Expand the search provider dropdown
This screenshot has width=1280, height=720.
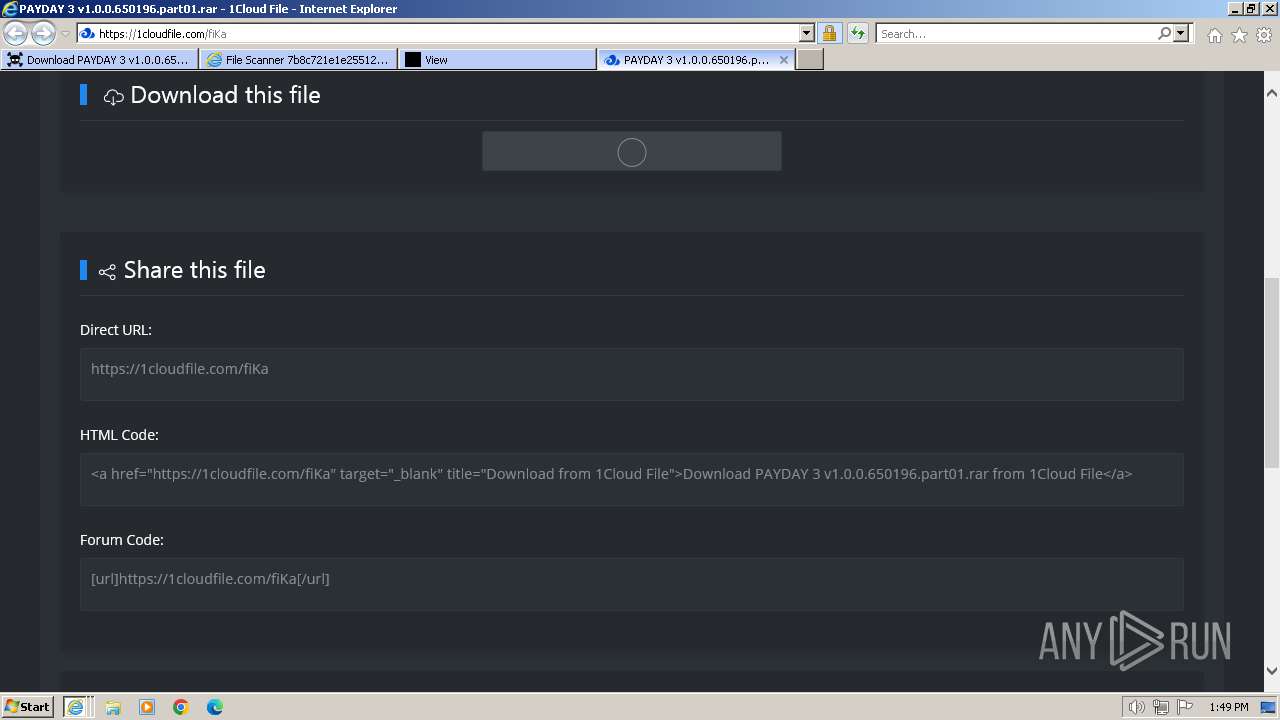point(1181,33)
